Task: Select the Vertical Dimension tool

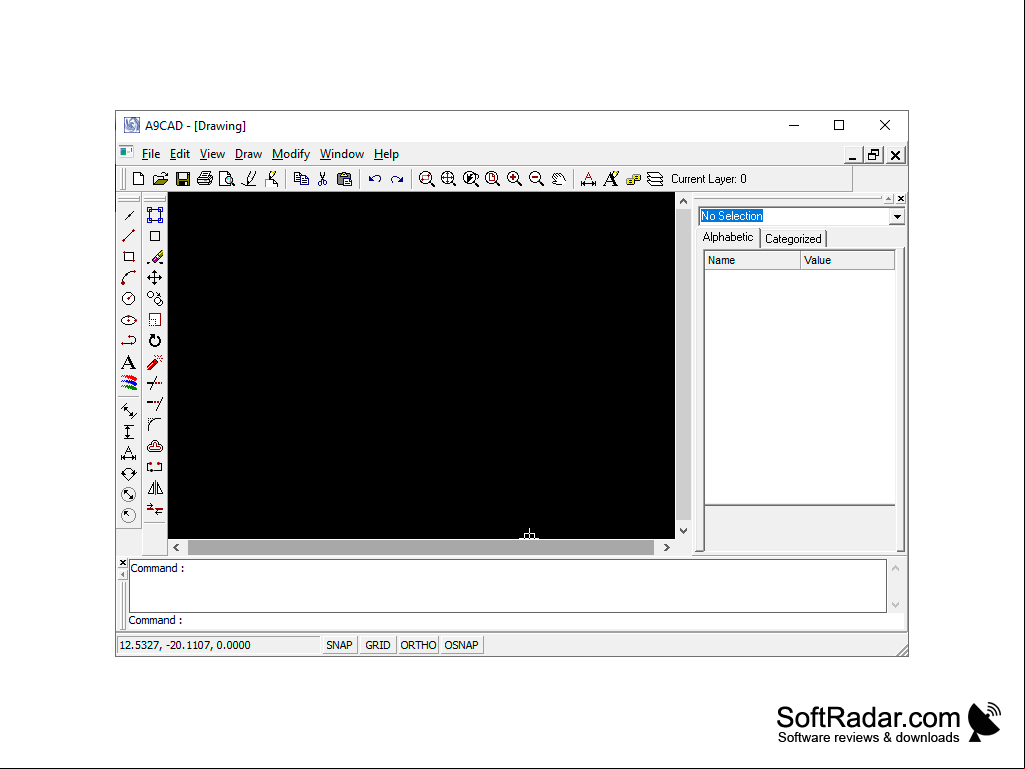Action: coord(129,432)
